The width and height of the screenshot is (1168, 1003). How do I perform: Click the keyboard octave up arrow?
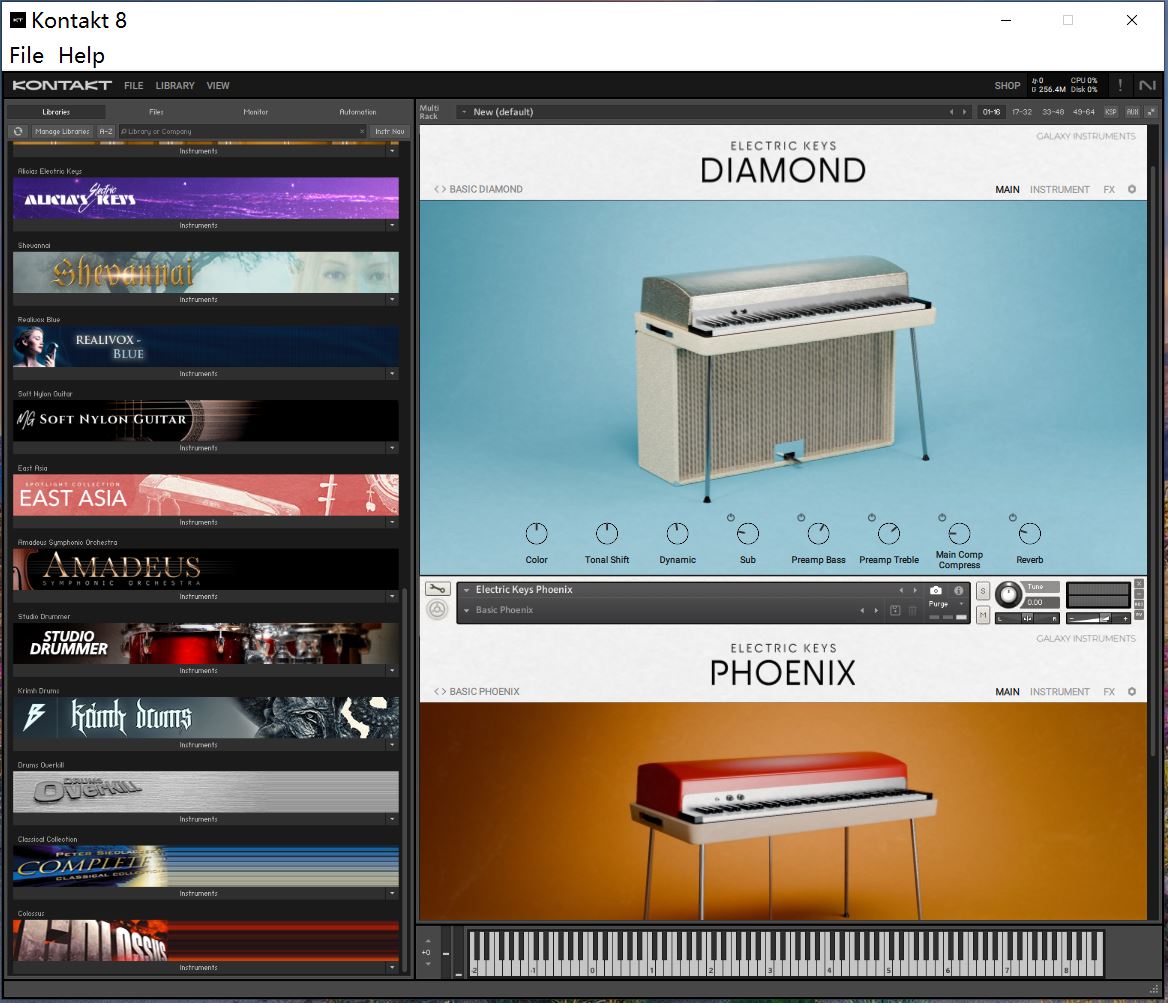tap(428, 940)
